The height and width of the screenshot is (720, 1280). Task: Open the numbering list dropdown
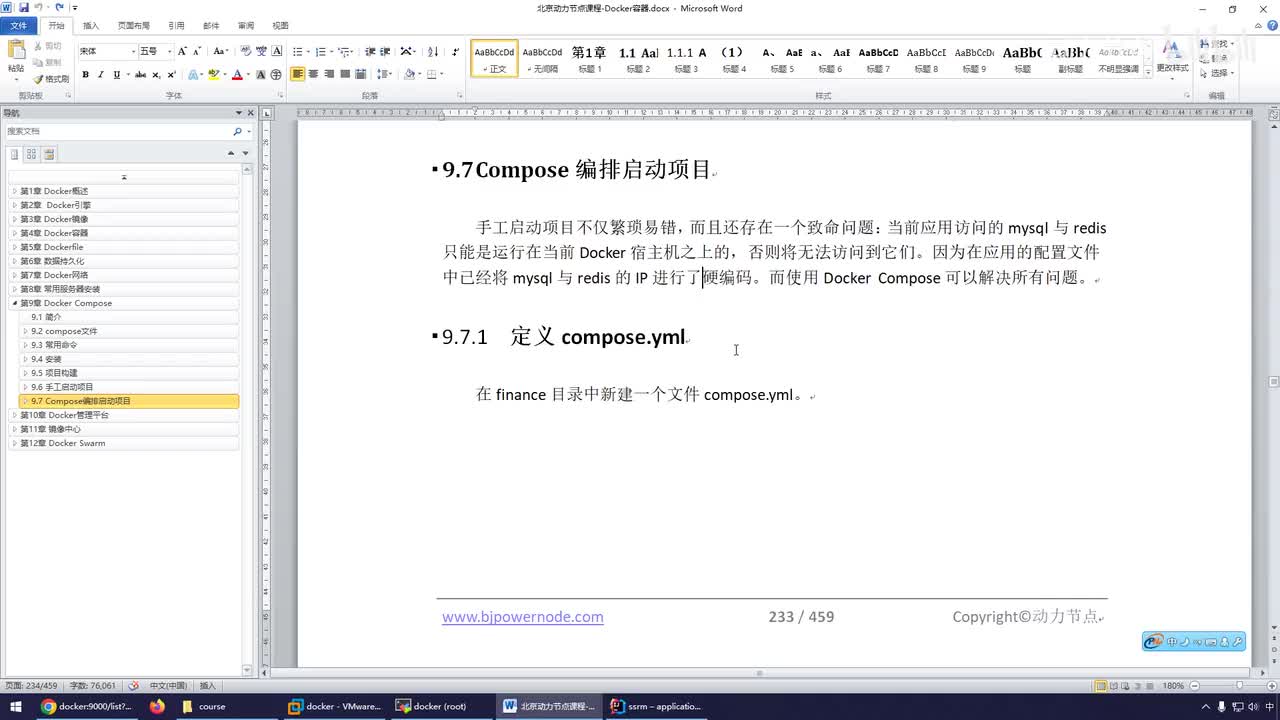(x=332, y=51)
